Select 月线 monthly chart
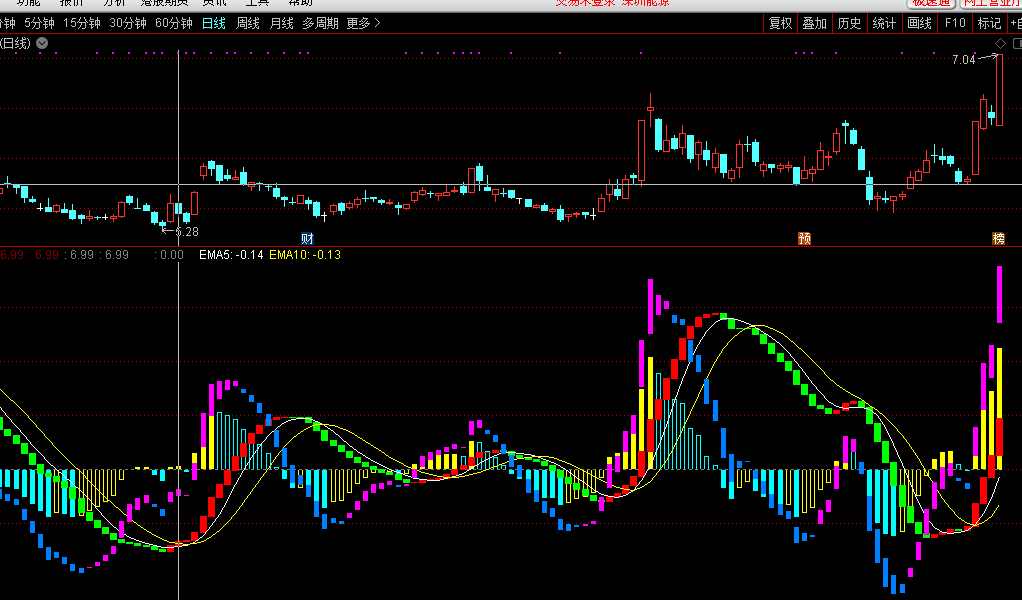 point(282,23)
